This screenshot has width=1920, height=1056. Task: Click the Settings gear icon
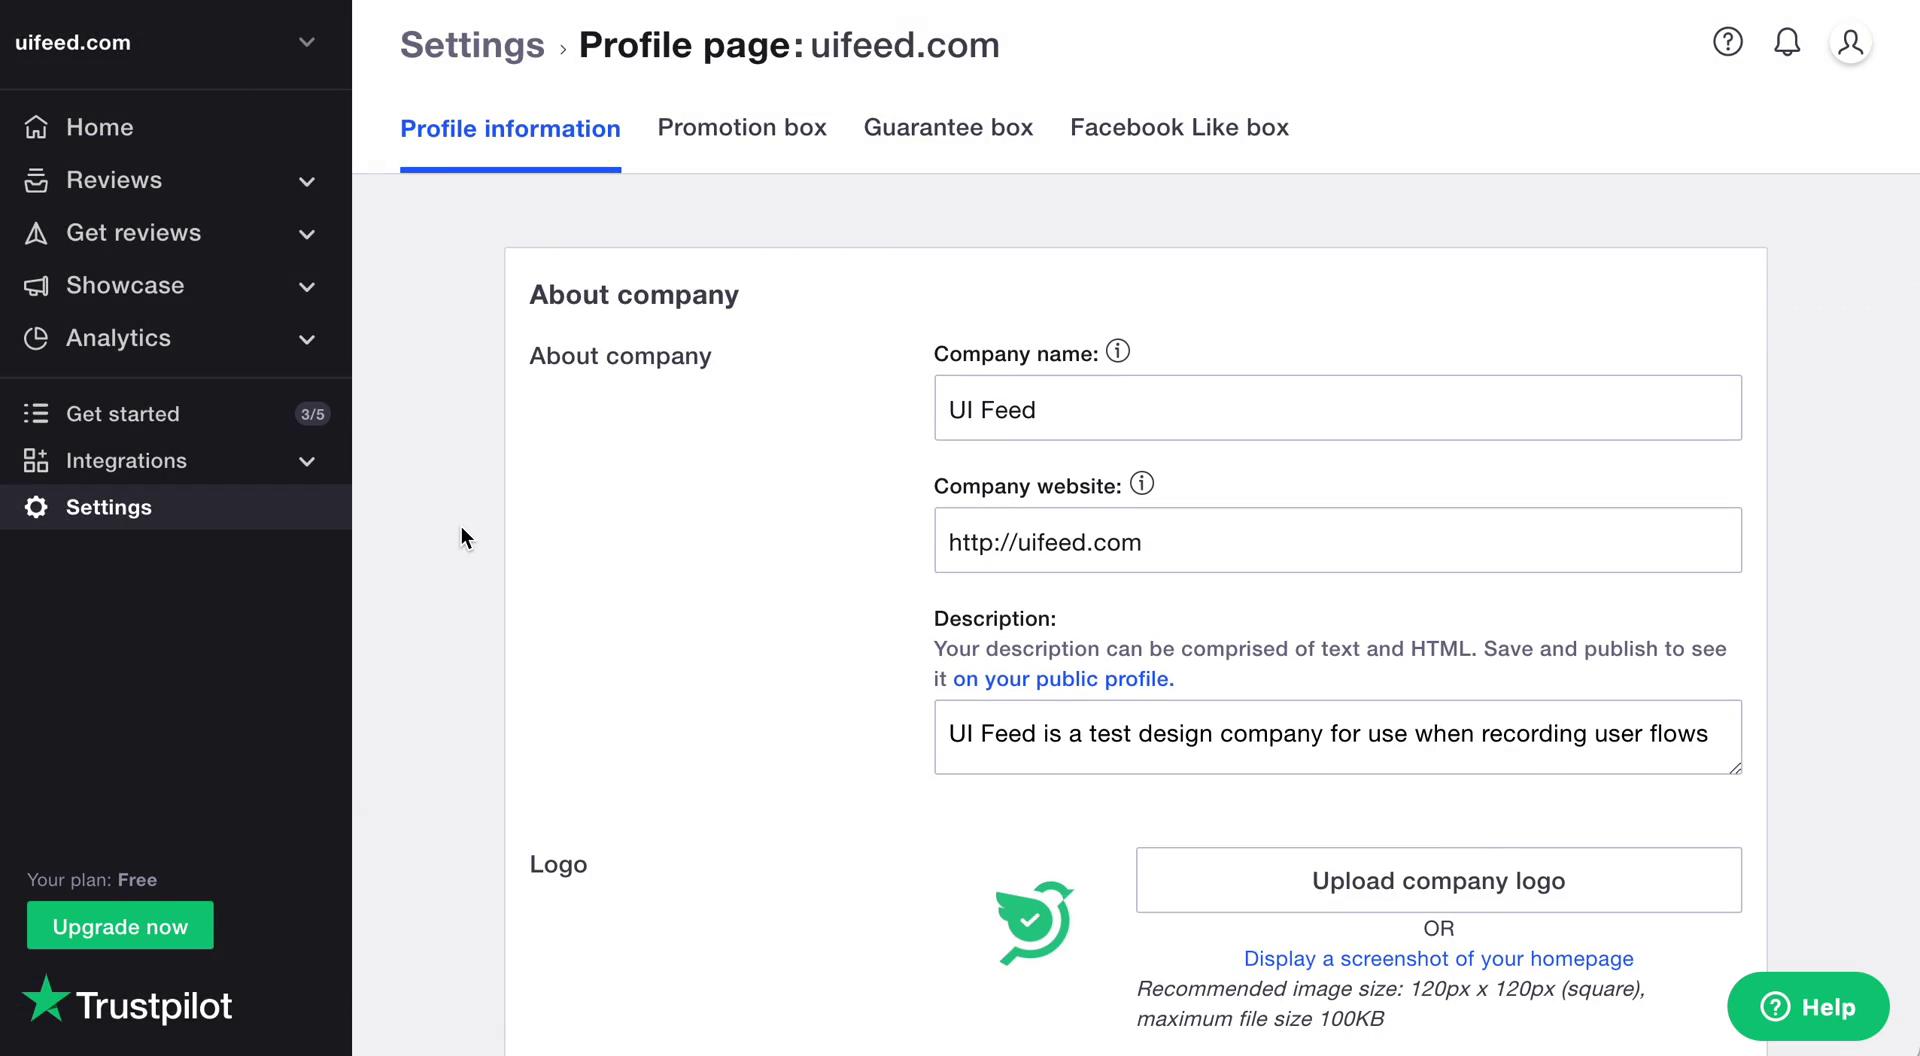36,507
